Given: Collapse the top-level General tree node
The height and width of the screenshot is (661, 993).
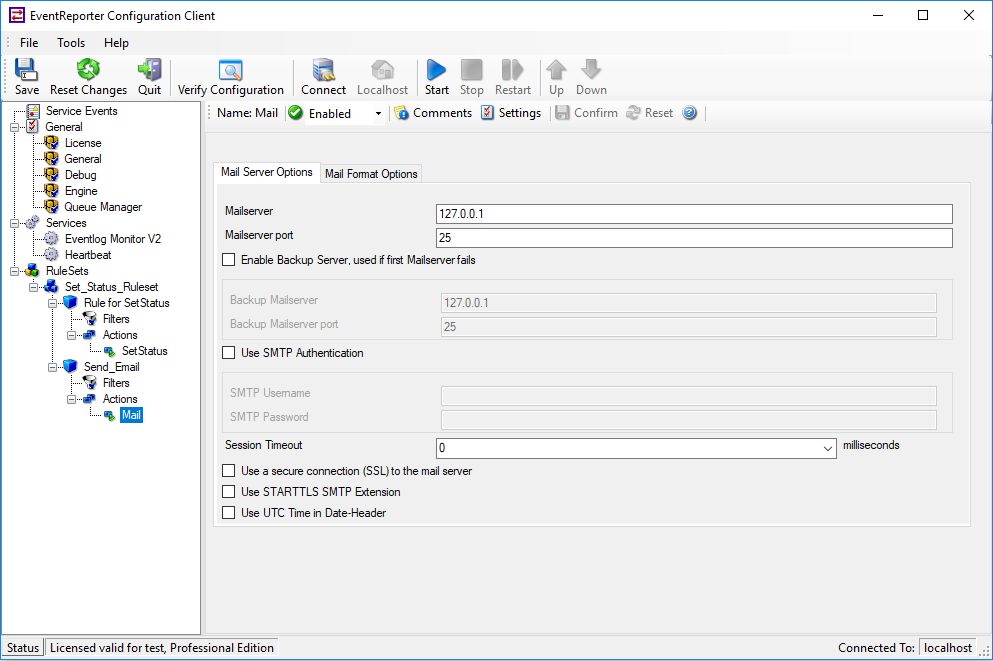Looking at the screenshot, I should pyautogui.click(x=15, y=127).
